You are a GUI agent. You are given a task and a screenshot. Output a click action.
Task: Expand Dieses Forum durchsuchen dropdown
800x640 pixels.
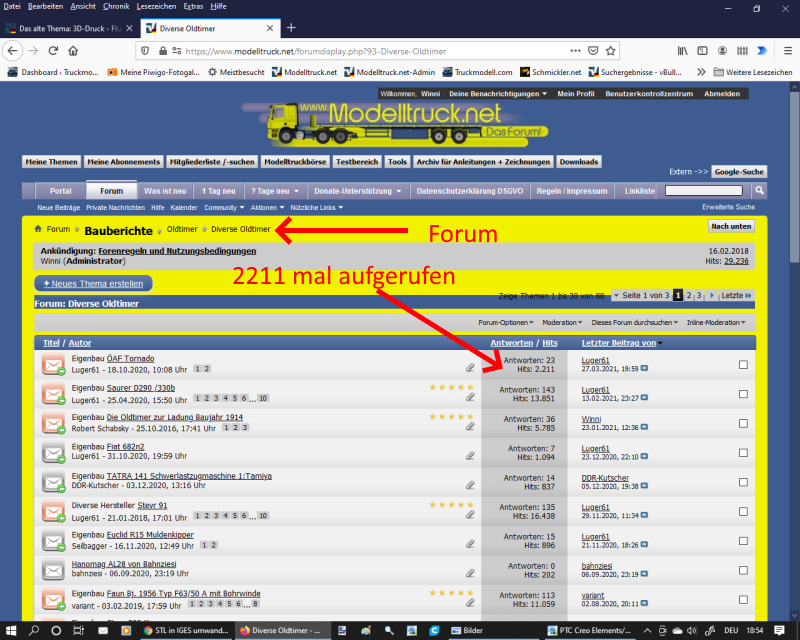pos(635,323)
